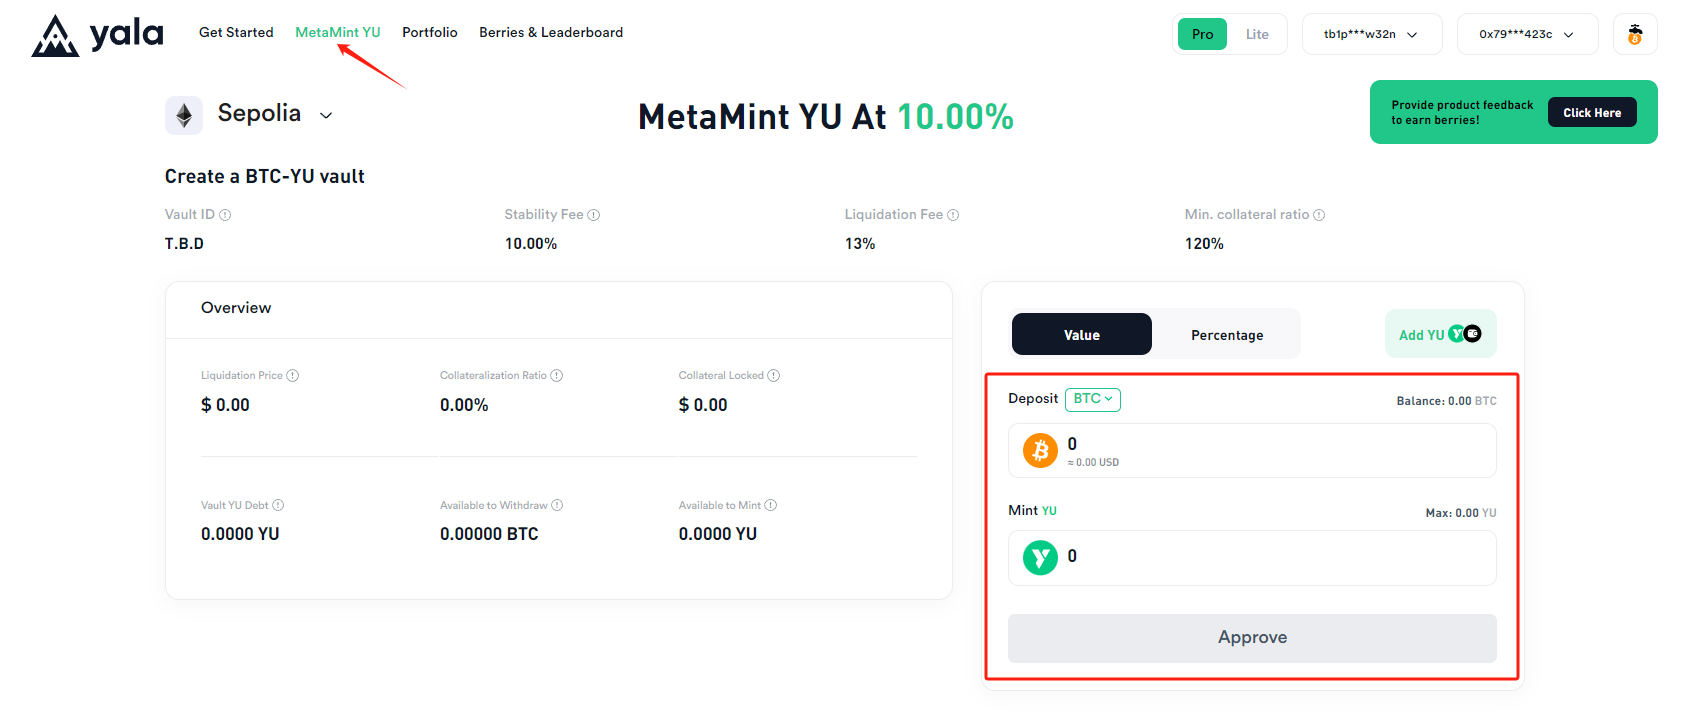1685x726 pixels.
Task: Click the Yala logo icon
Action: (55, 36)
